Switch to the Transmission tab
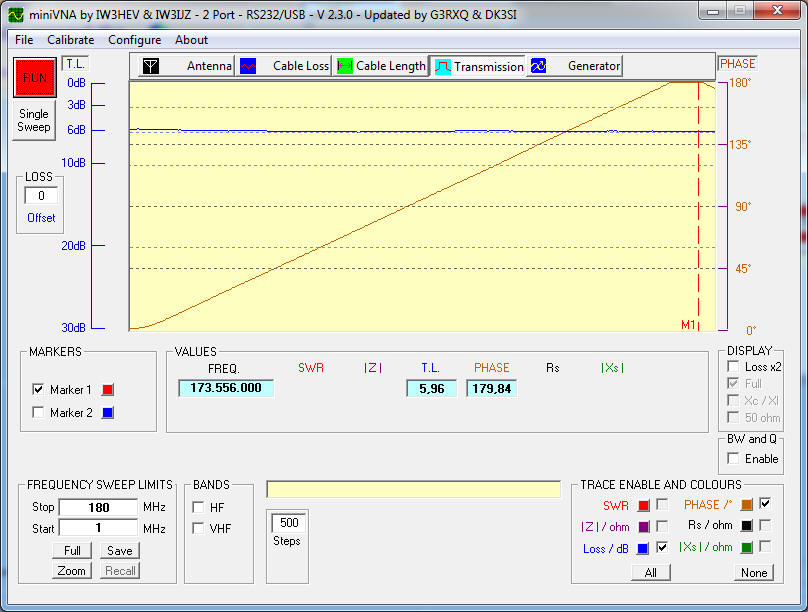The height and width of the screenshot is (612, 808). (478, 66)
